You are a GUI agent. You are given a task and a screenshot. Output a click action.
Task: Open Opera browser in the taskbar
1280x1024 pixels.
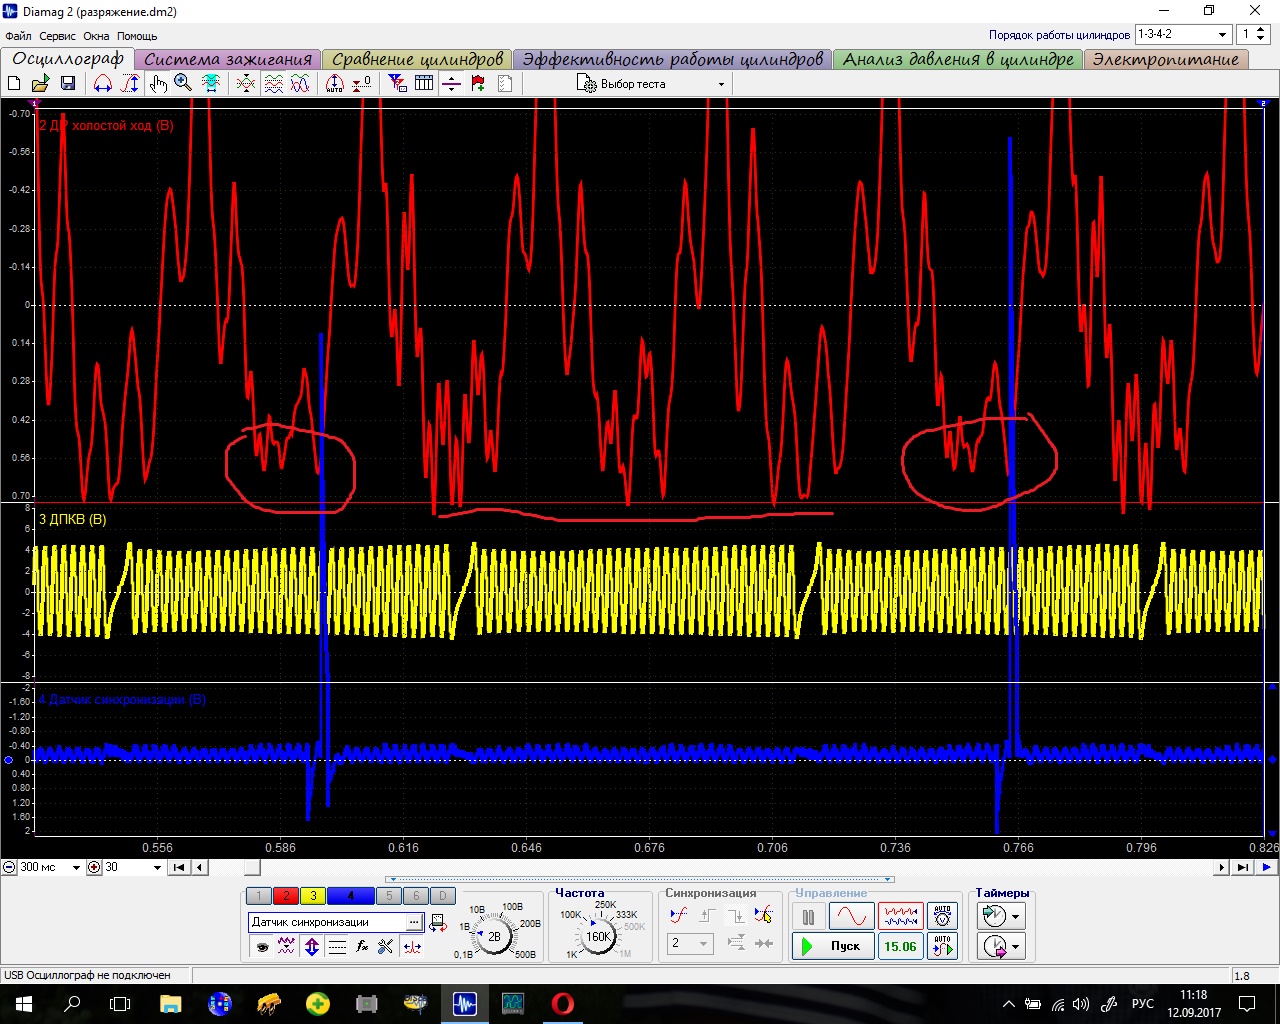coord(563,1004)
